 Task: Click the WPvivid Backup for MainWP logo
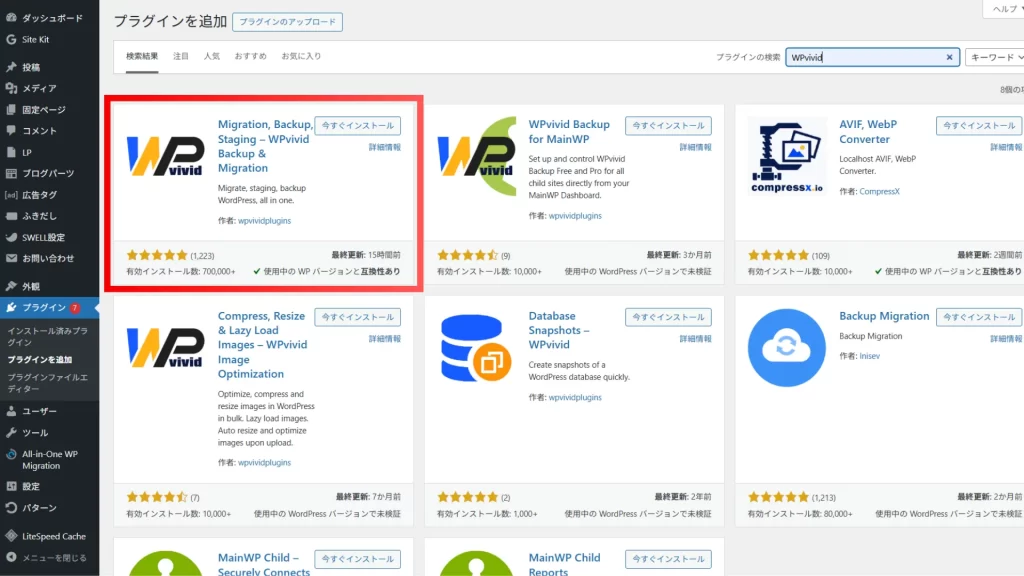click(476, 155)
